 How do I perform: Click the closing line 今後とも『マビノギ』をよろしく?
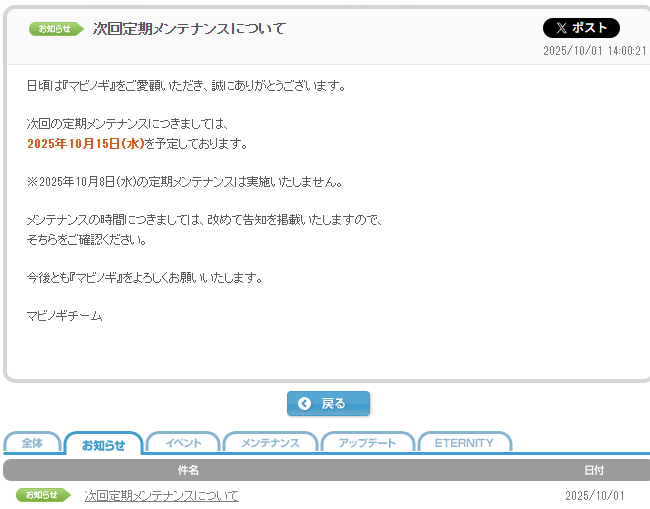(145, 278)
